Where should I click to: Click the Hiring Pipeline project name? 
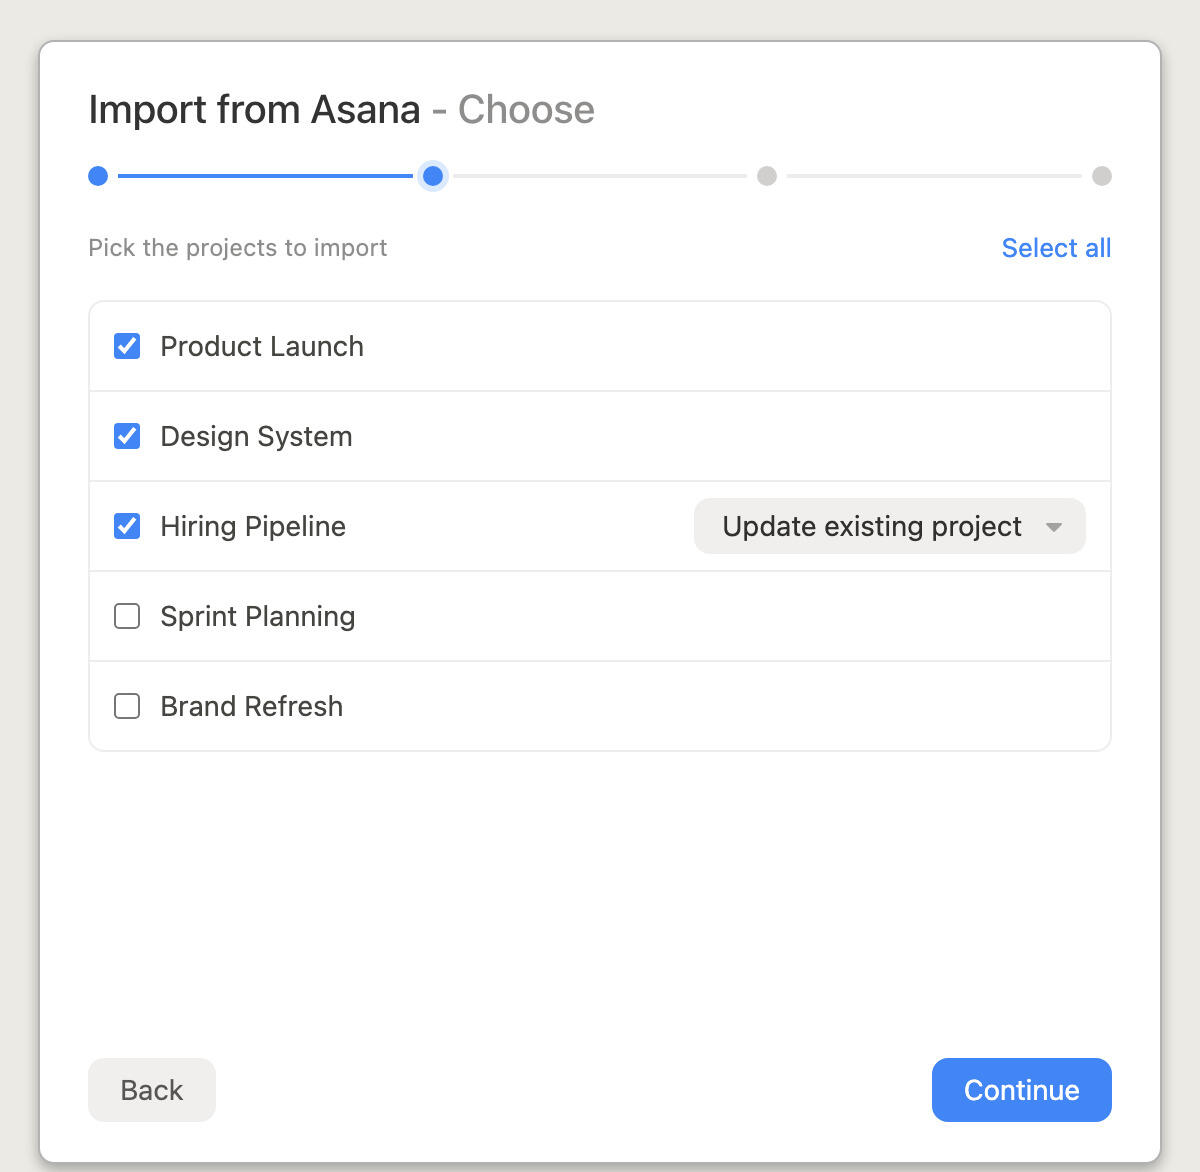(x=253, y=526)
